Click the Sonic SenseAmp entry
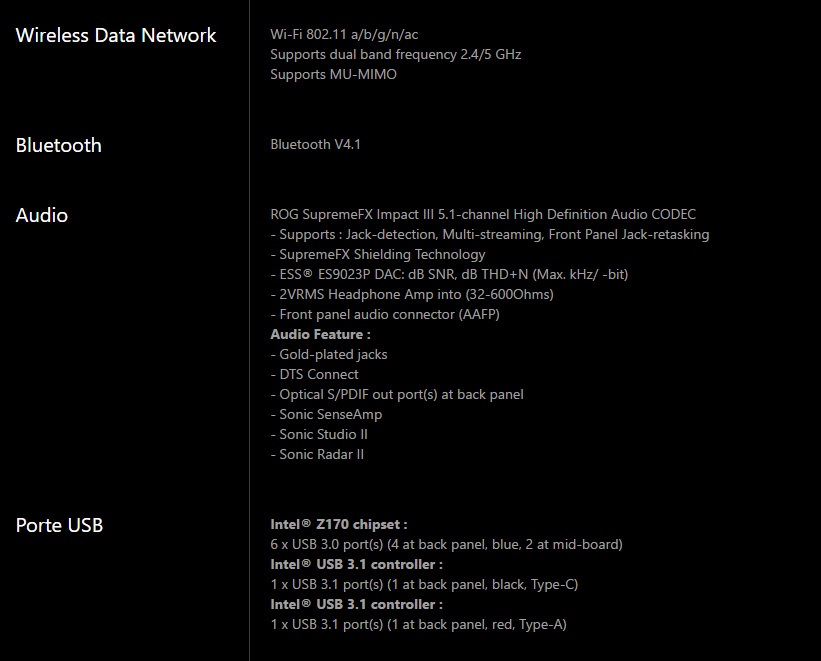The width and height of the screenshot is (821, 661). (x=326, y=414)
